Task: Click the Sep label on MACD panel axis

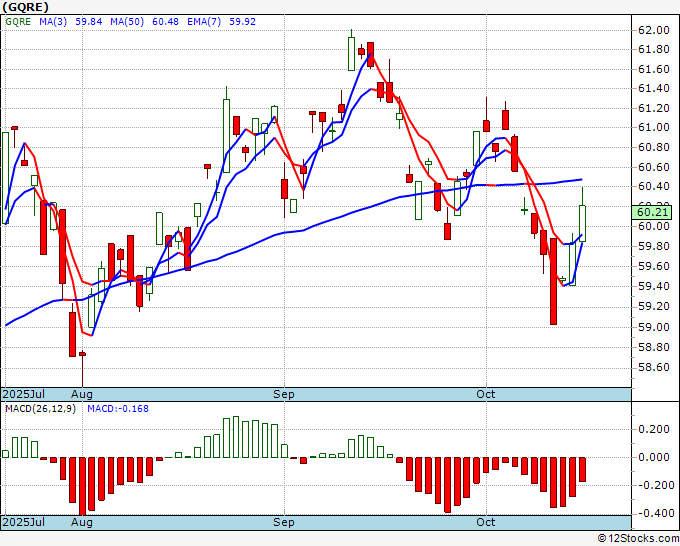Action: coord(284,522)
